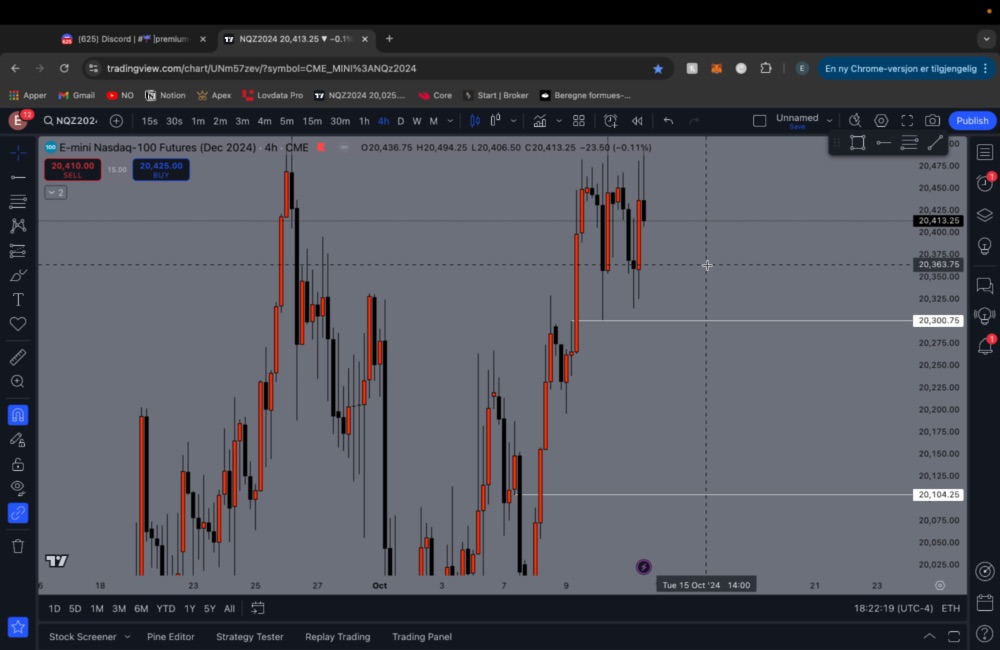1000x650 pixels.
Task: Select the 4h interval
Action: coord(383,121)
